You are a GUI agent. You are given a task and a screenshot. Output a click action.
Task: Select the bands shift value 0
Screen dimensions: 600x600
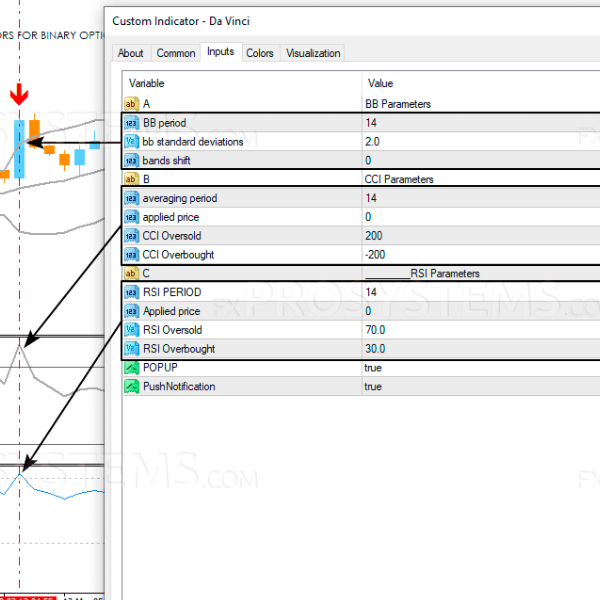pyautogui.click(x=368, y=160)
